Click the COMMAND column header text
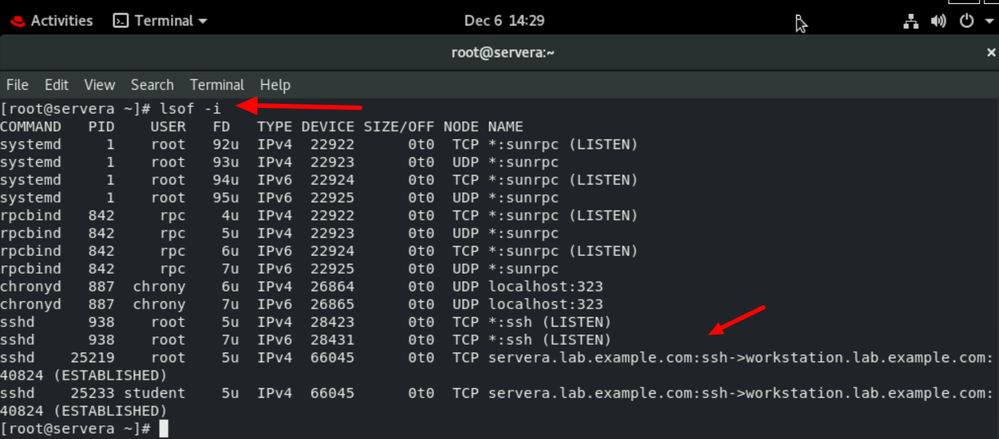 30,127
